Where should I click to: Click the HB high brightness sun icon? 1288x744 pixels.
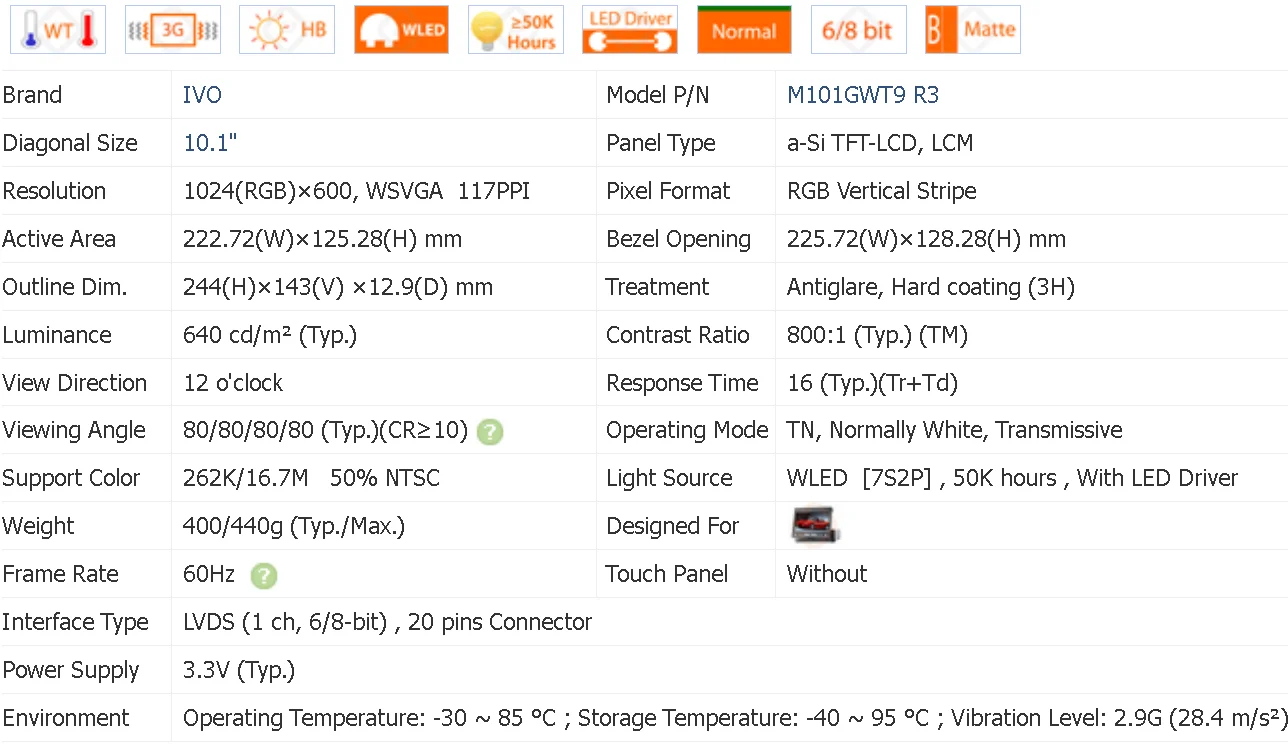[287, 30]
